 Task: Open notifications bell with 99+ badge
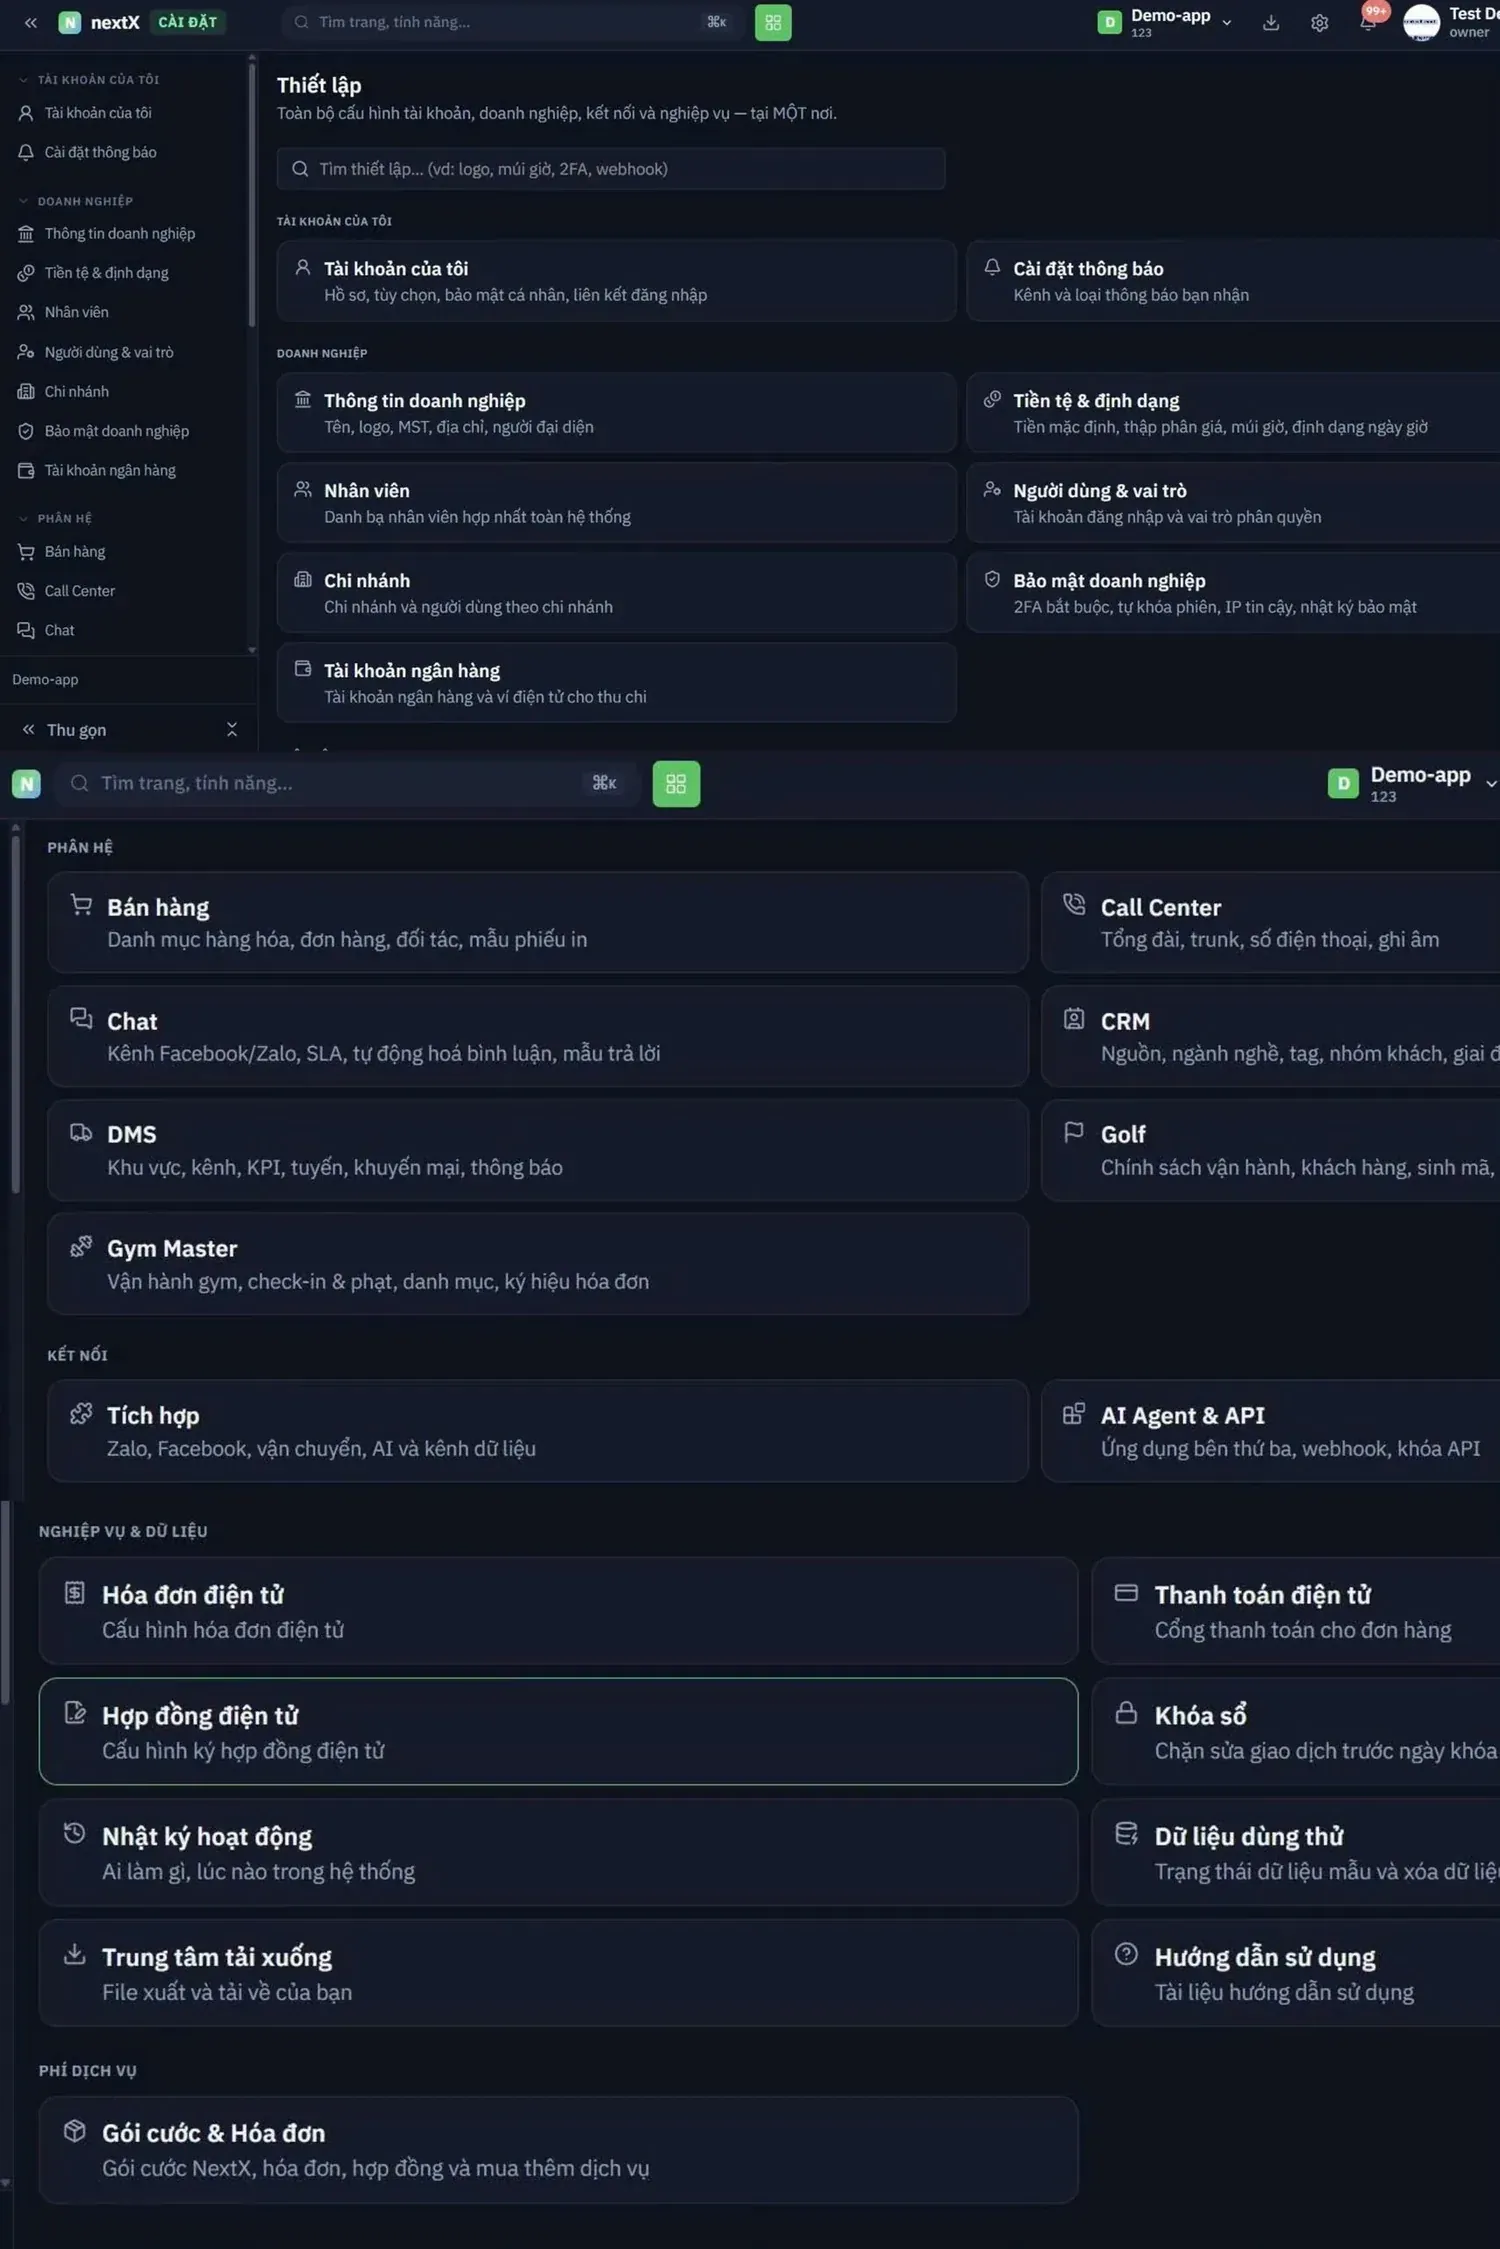[1368, 20]
